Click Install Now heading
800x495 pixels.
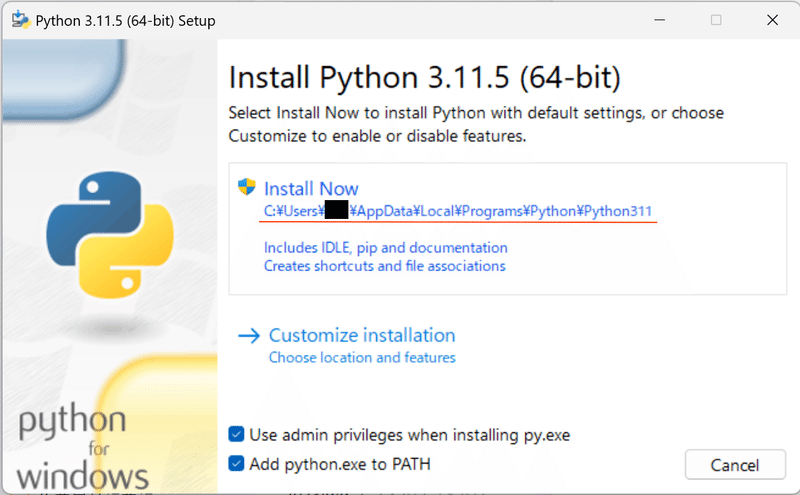pyautogui.click(x=311, y=188)
